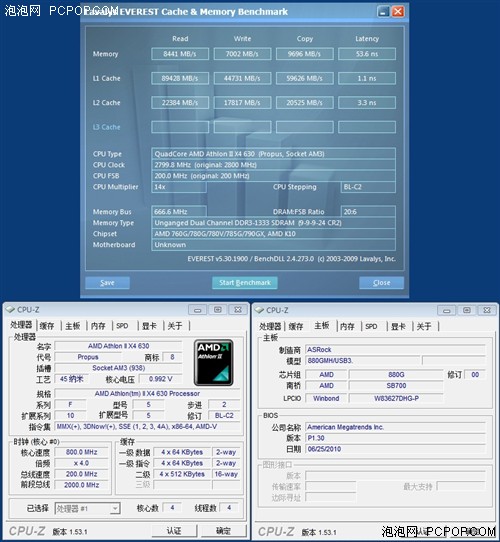The image size is (500, 542).
Task: Click CPU Type field QuadCore AMD Athlon
Action: click(274, 154)
